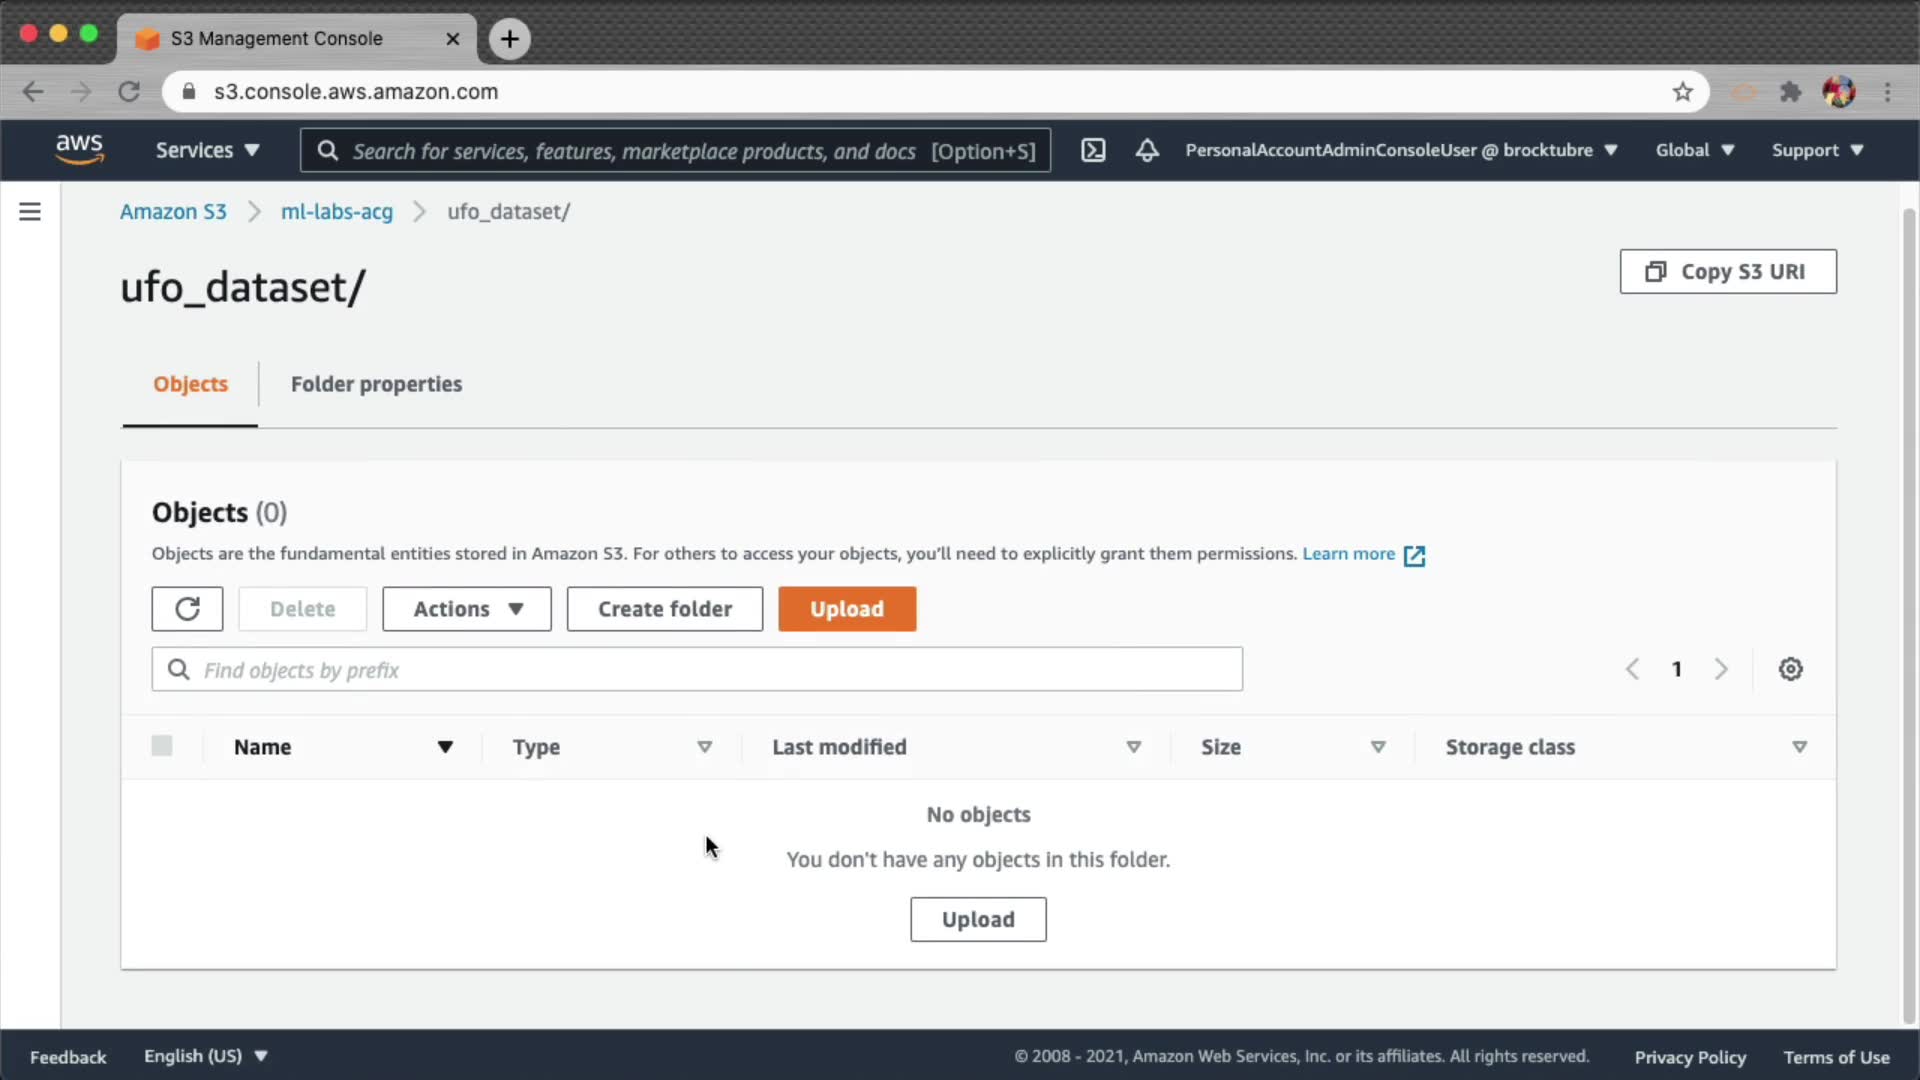Open the Services dropdown menu
The height and width of the screenshot is (1080, 1920).
207,150
